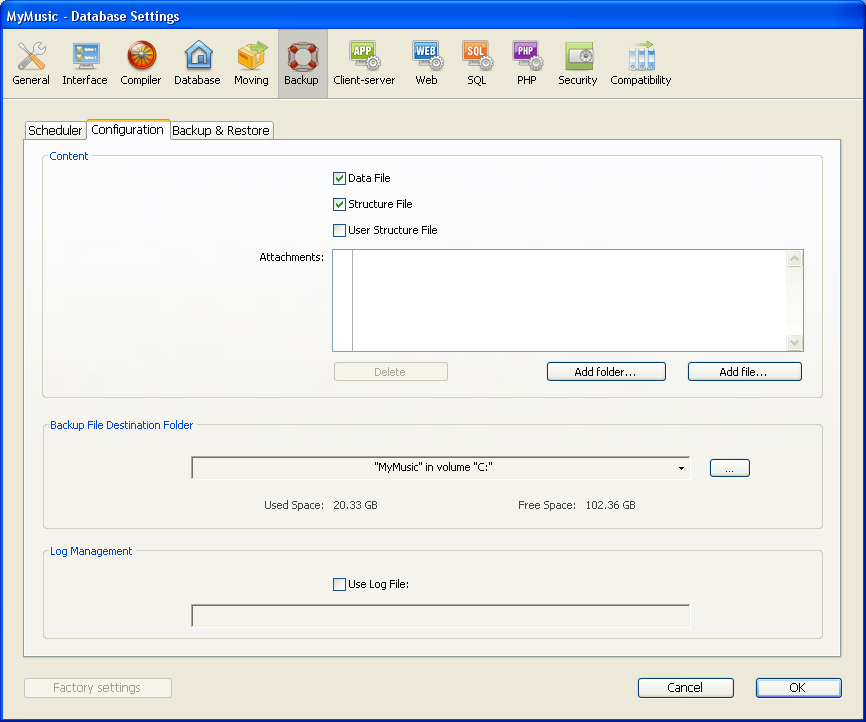
Task: Click the Add folder... button
Action: click(x=606, y=372)
